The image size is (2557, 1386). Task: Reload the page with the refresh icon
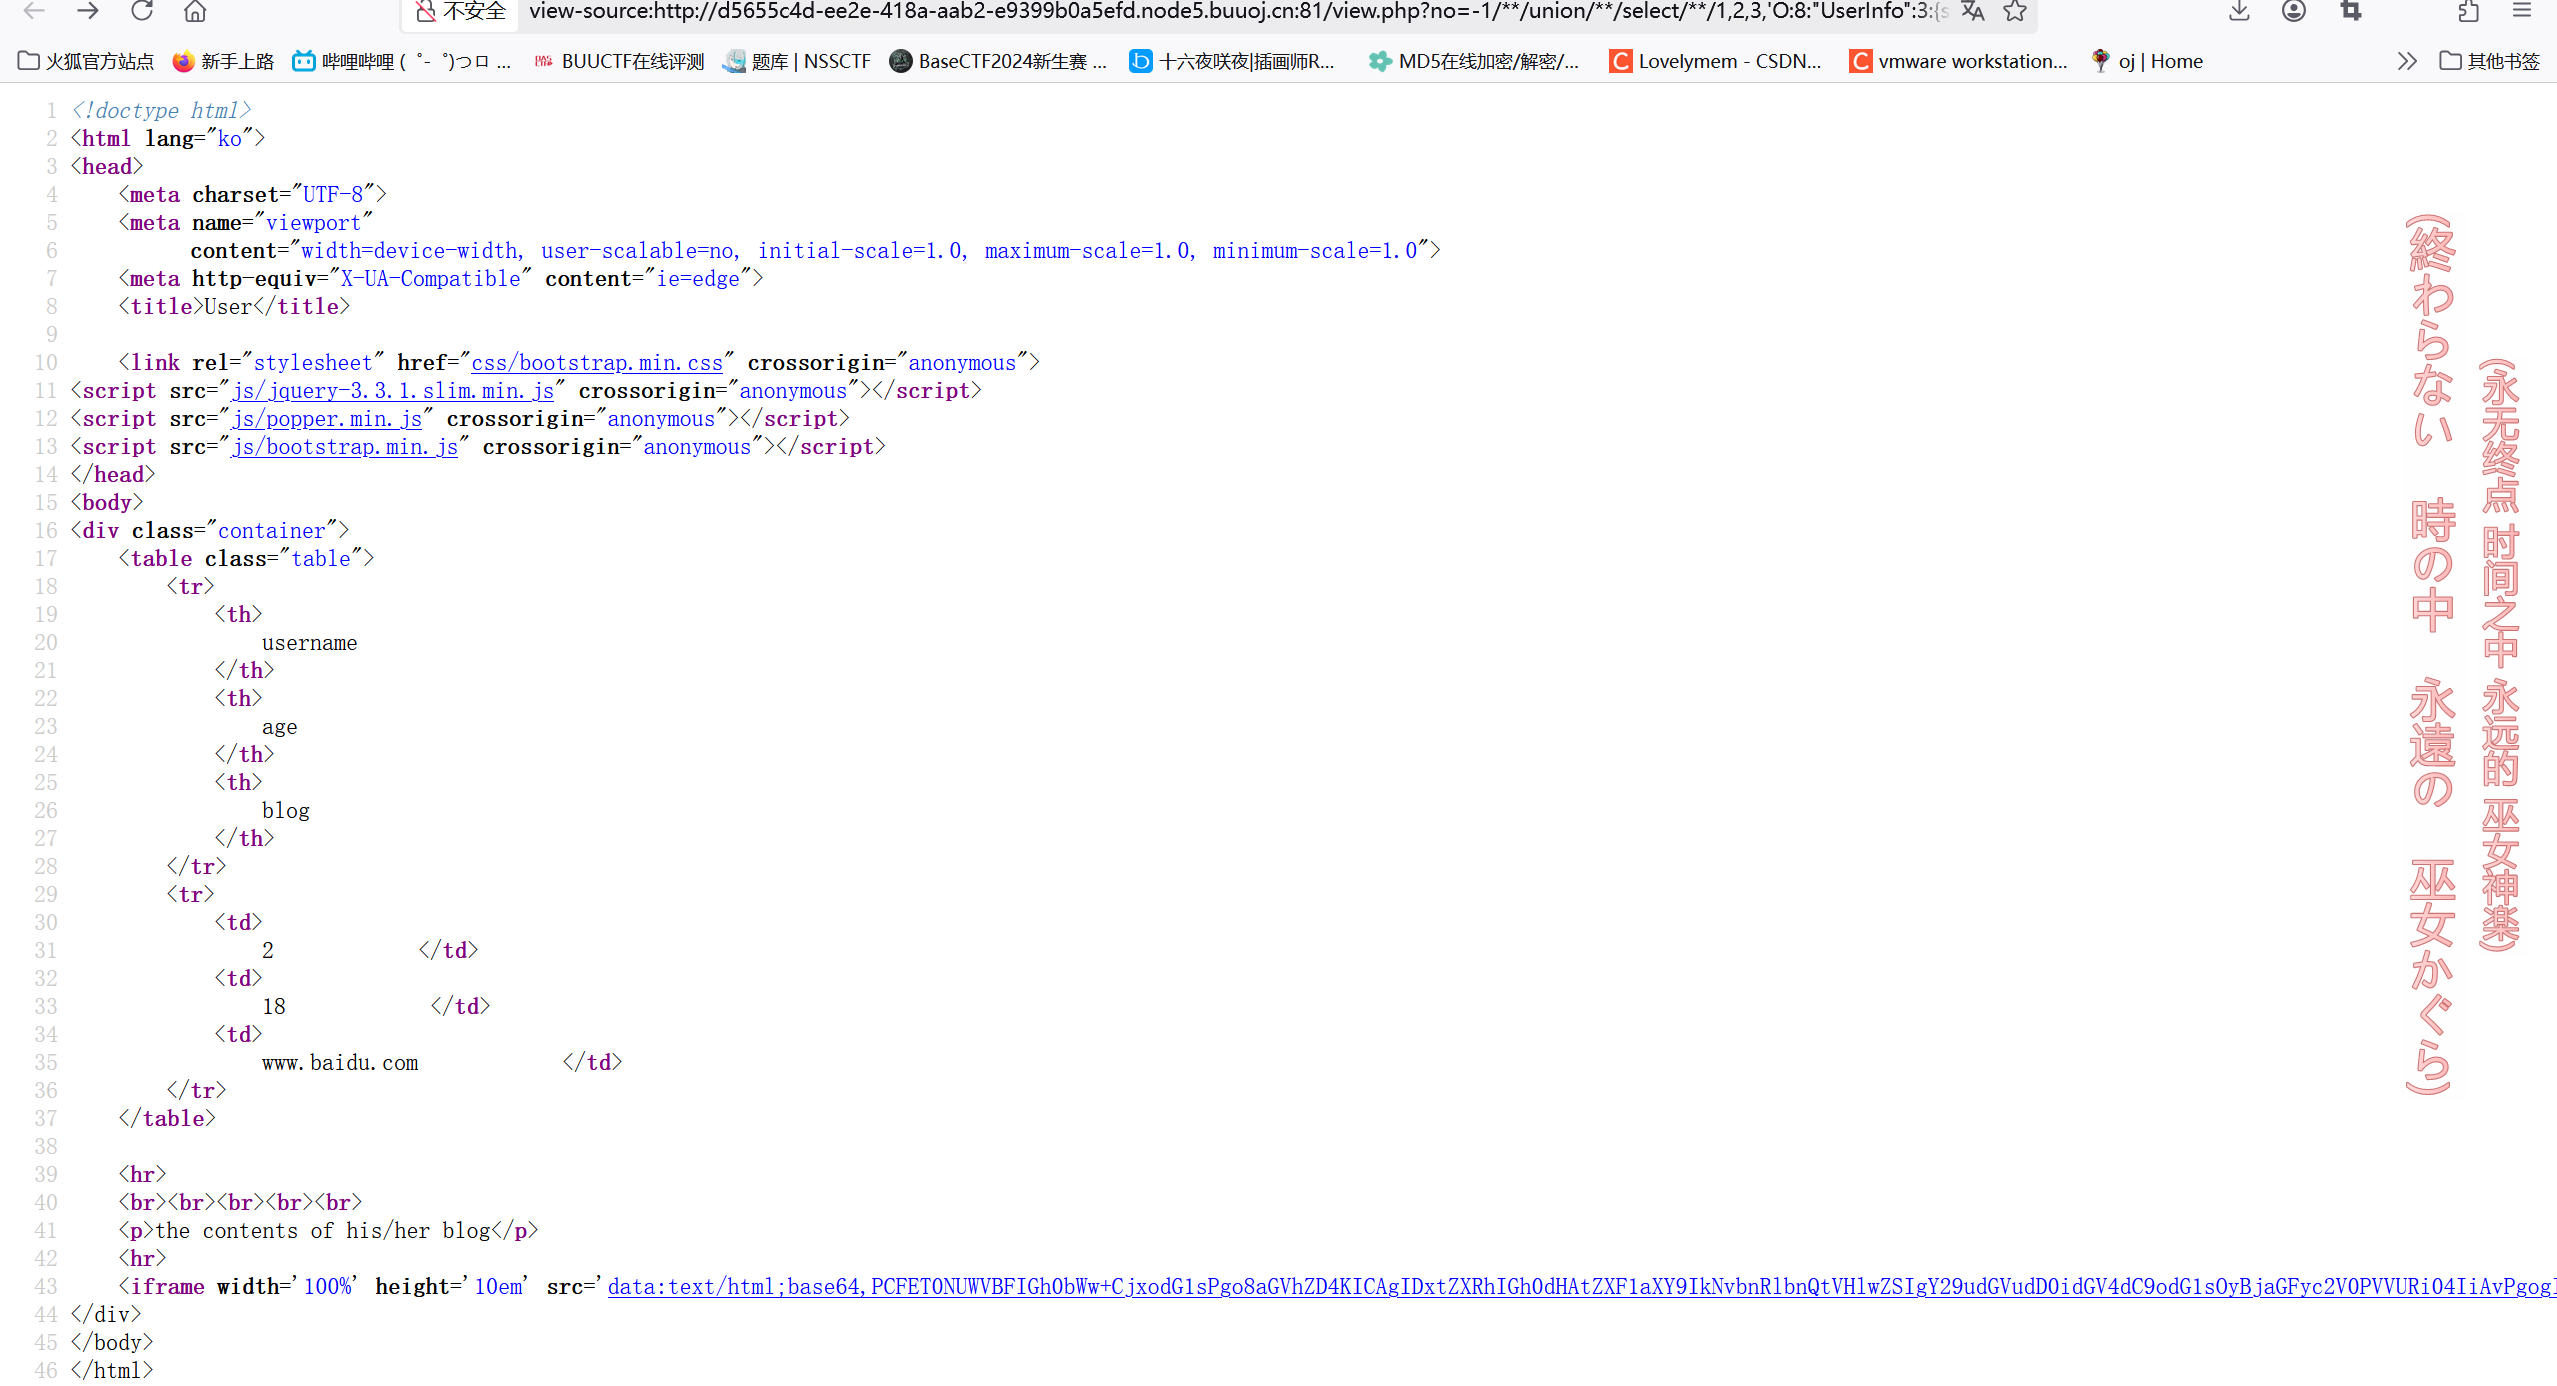(142, 11)
